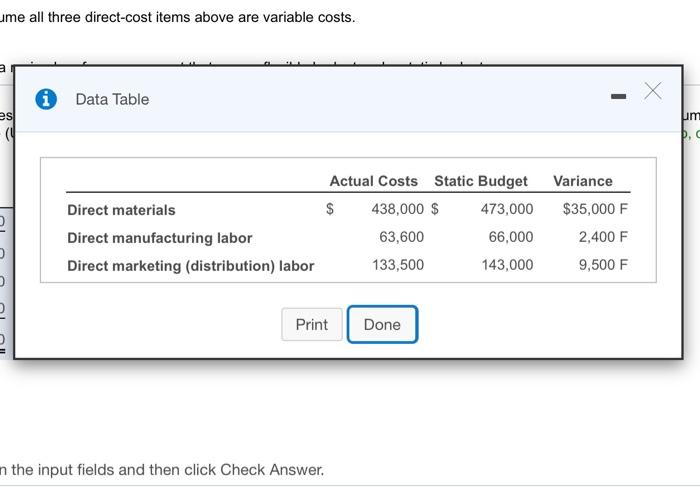Click Direct marketing (distribution) labor label

[190, 266]
